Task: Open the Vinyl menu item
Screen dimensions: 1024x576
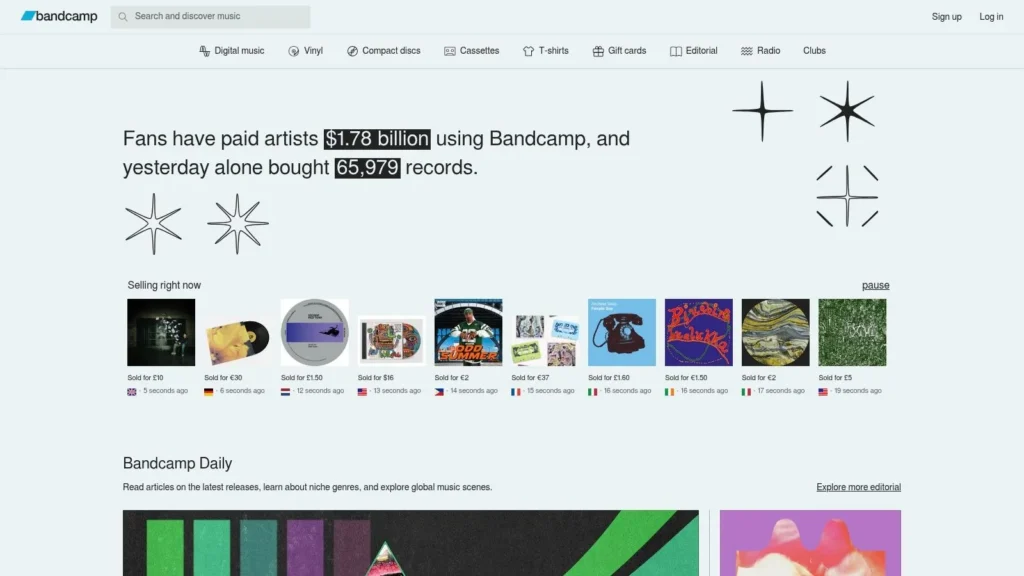Action: pyautogui.click(x=306, y=51)
